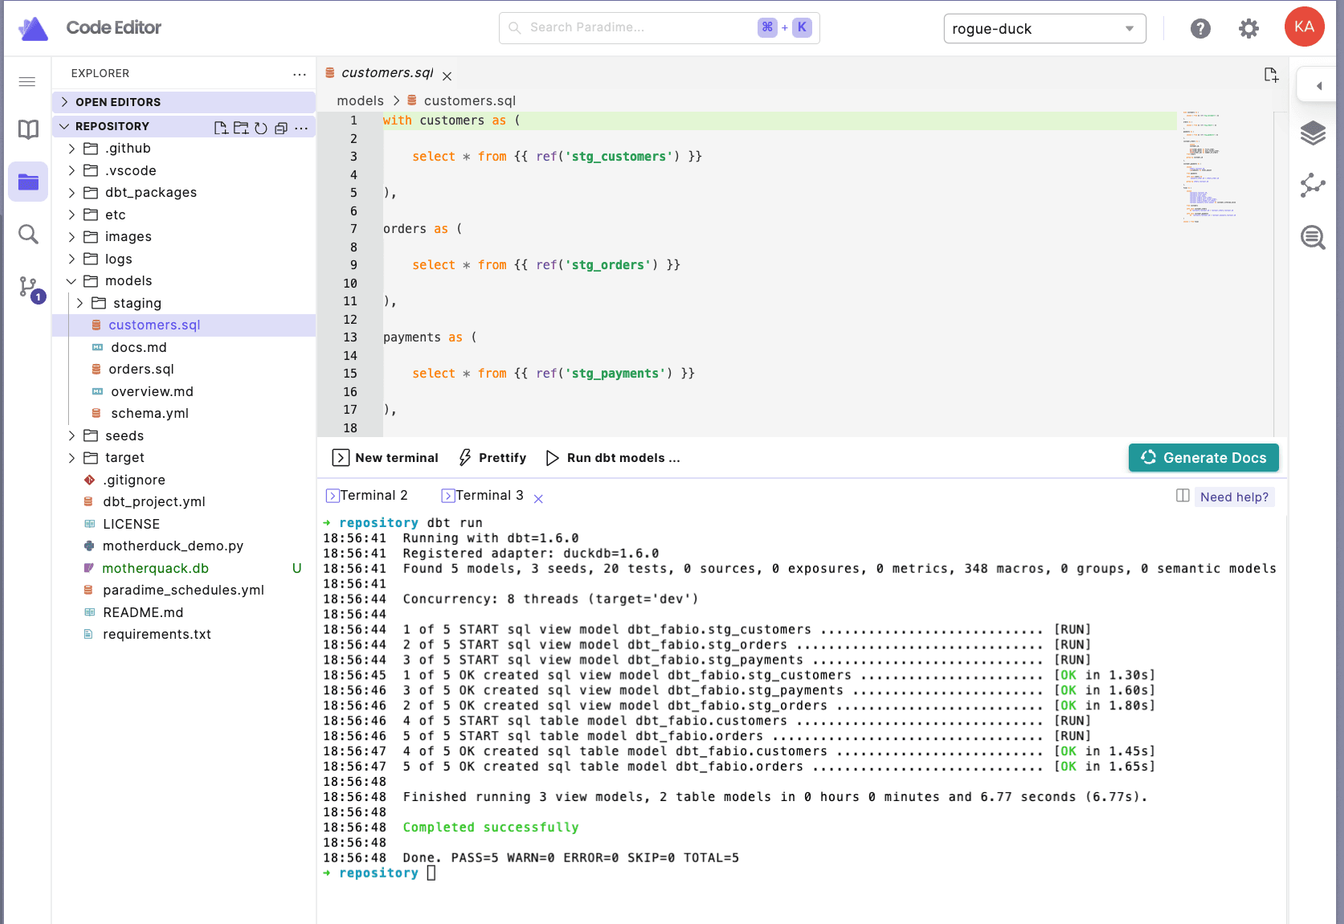Open the hamburger menu in the sidebar
Screen dimensions: 1344x924
[28, 82]
